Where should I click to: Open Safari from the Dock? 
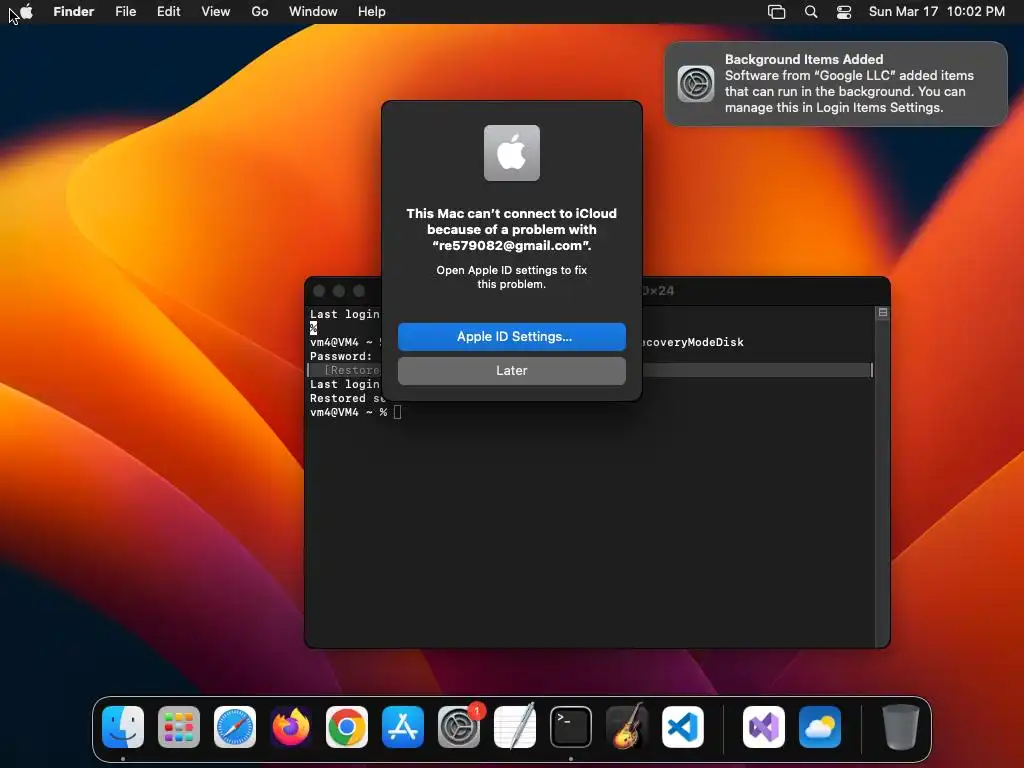point(235,727)
